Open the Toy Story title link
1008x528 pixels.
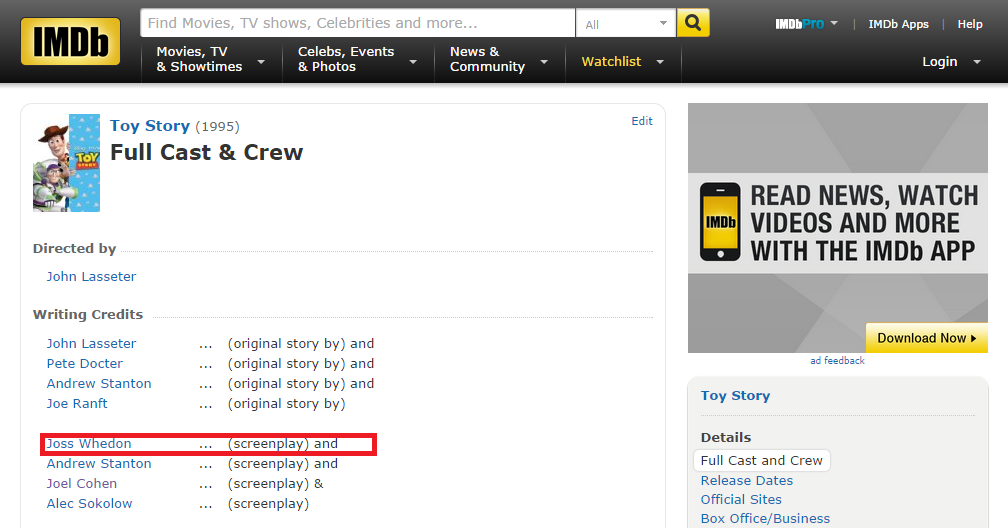point(150,126)
